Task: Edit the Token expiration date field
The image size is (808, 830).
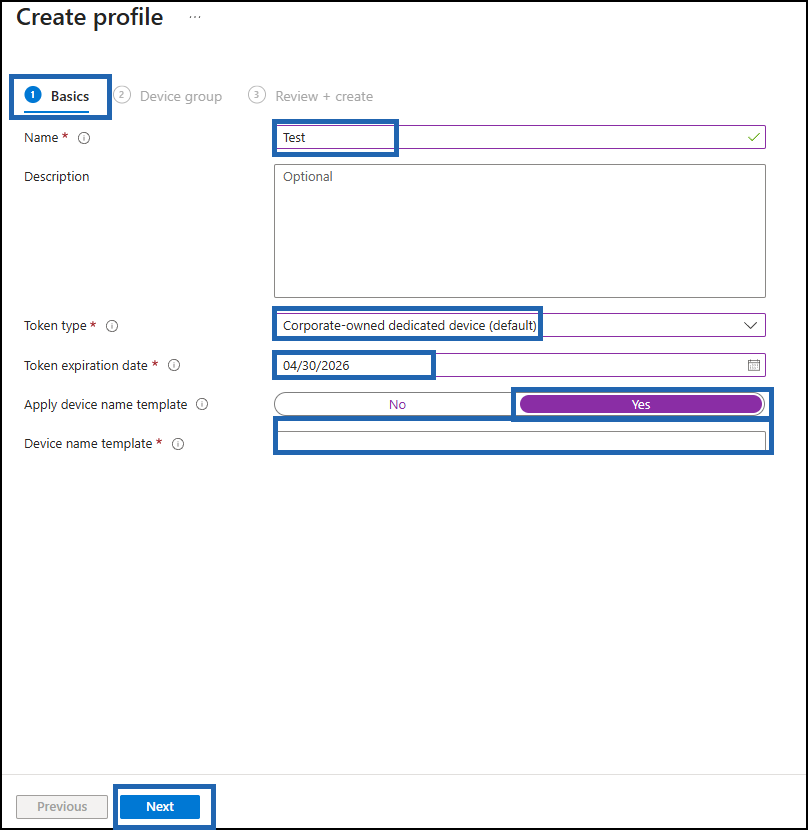Action: pos(520,365)
